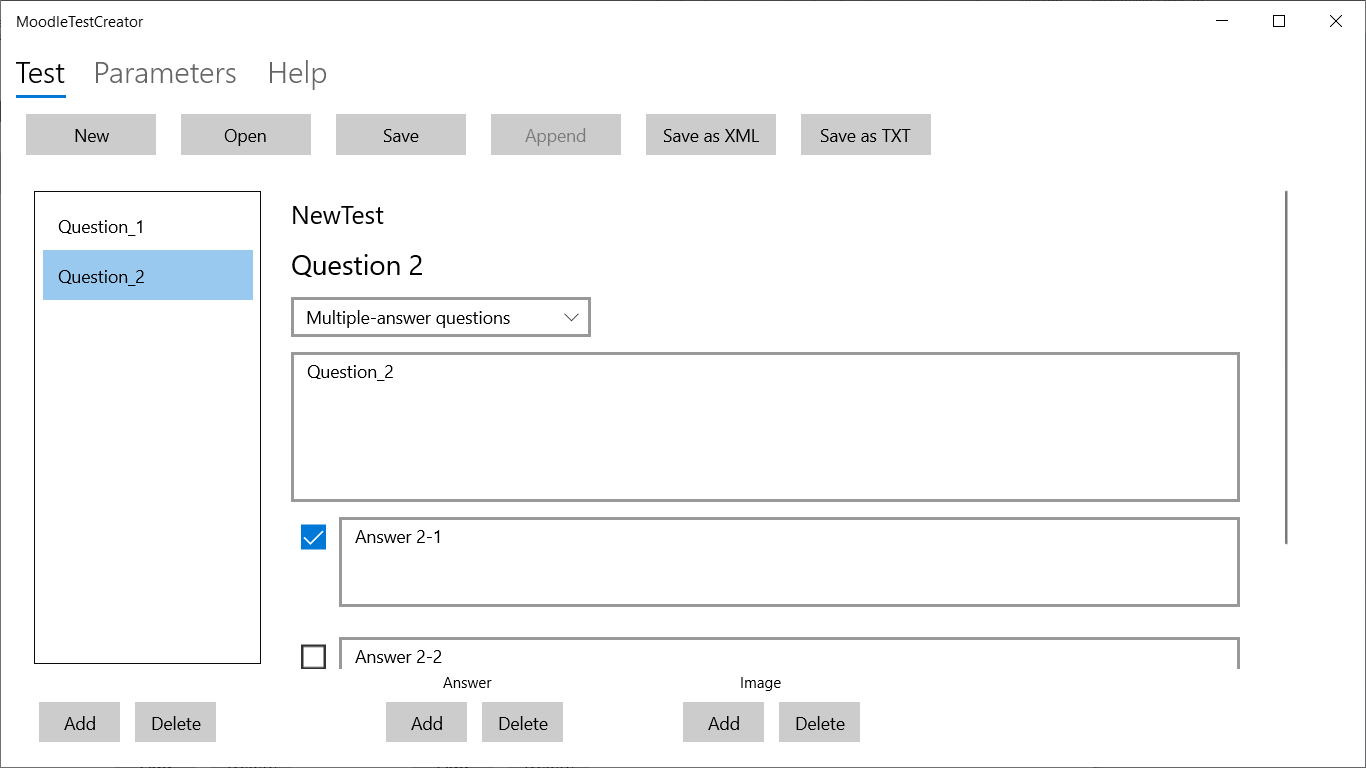Viewport: 1366px width, 768px height.
Task: Click the Open button
Action: 246,136
